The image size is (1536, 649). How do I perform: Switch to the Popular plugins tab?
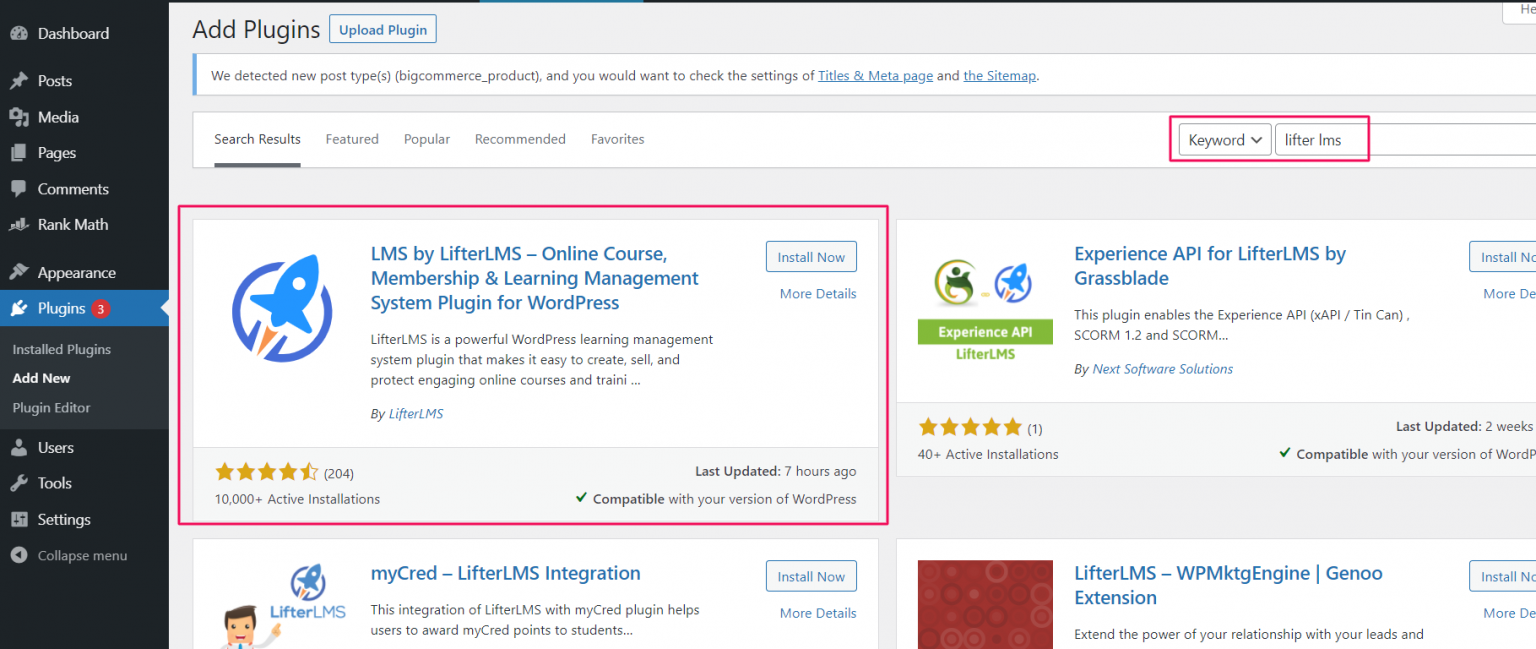coord(427,139)
